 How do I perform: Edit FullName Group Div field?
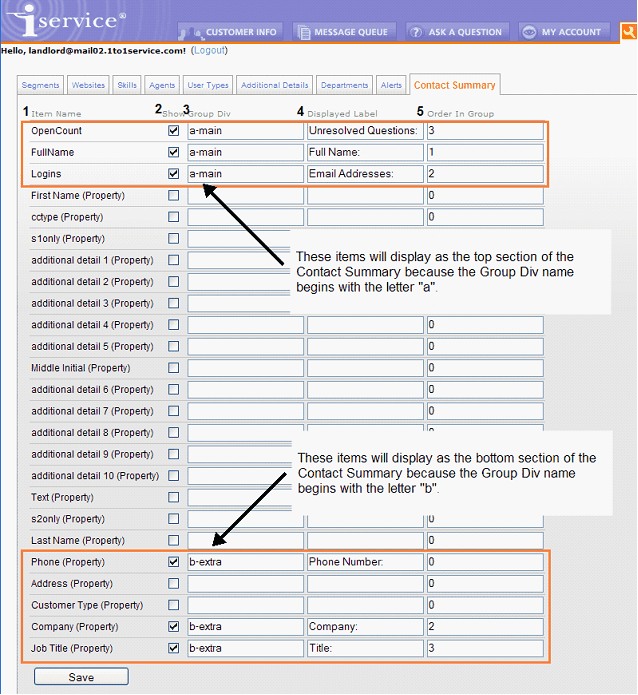[x=246, y=152]
